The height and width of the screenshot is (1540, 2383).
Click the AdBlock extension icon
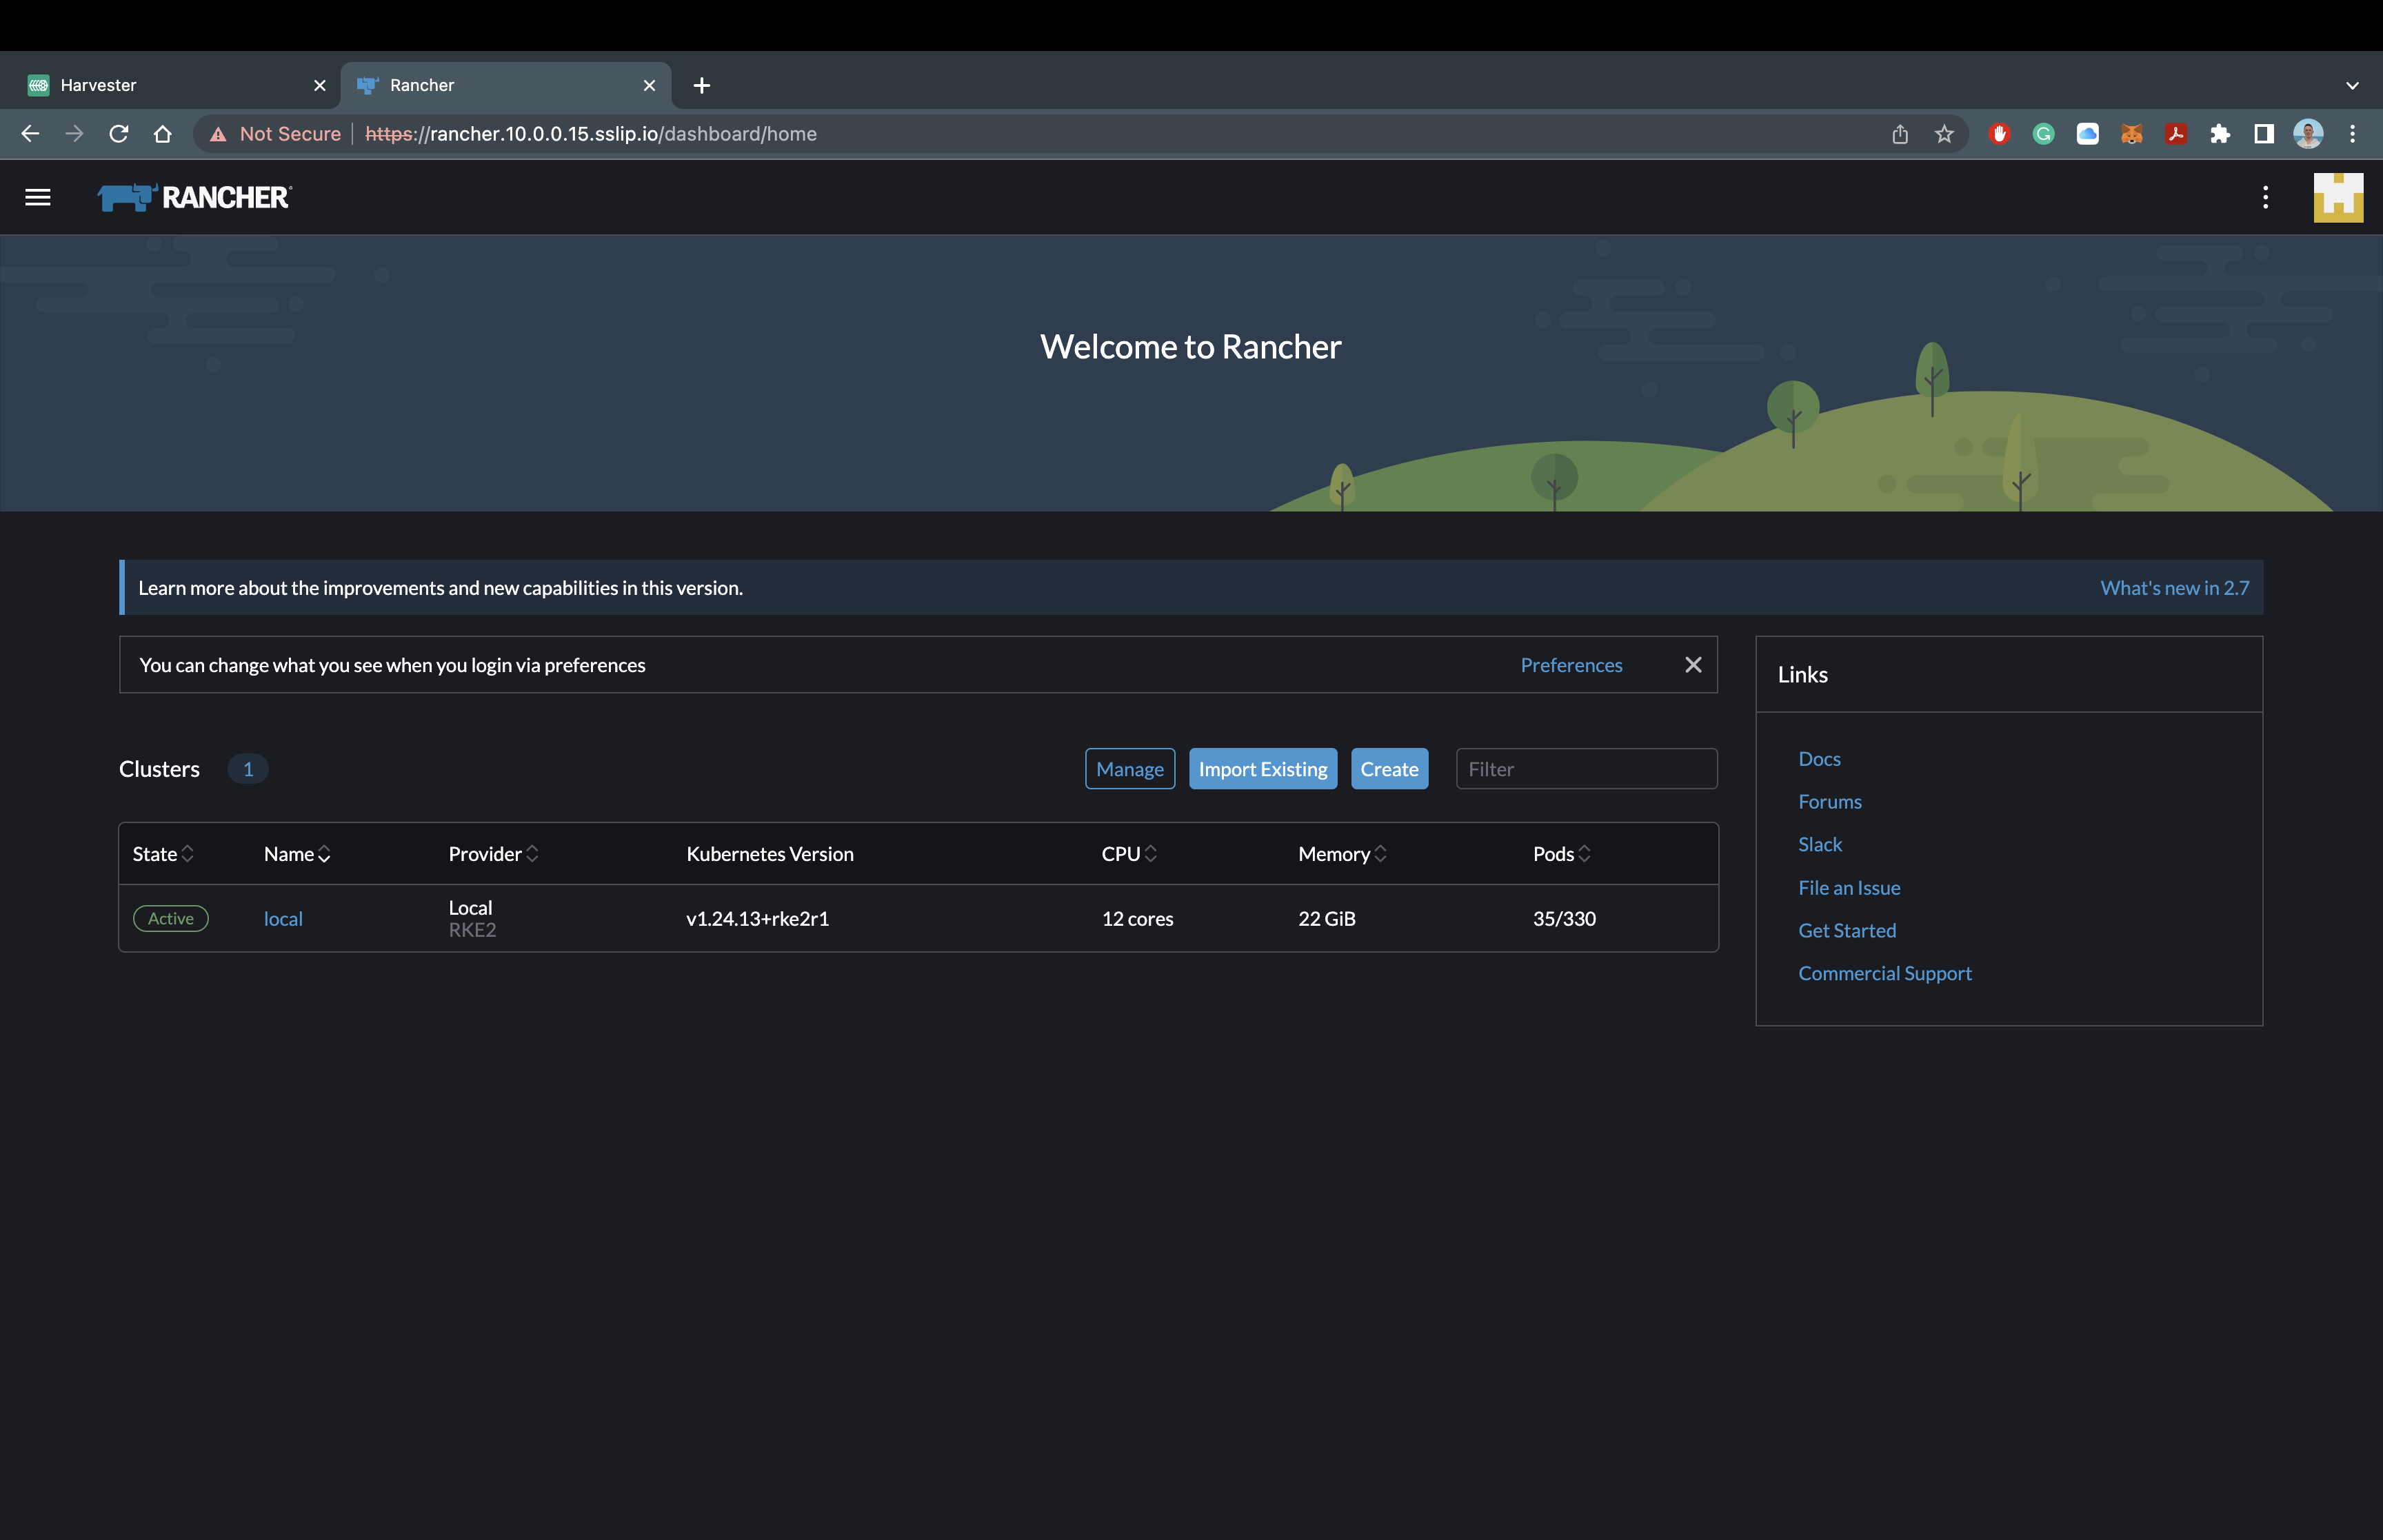tap(2000, 133)
